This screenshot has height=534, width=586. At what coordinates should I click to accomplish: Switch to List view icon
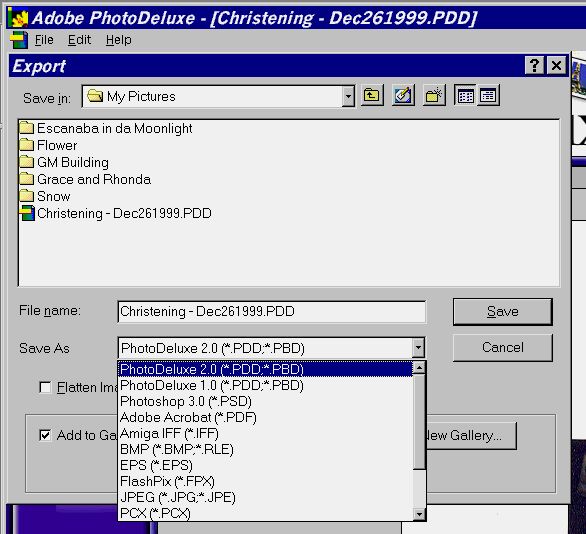tap(465, 96)
